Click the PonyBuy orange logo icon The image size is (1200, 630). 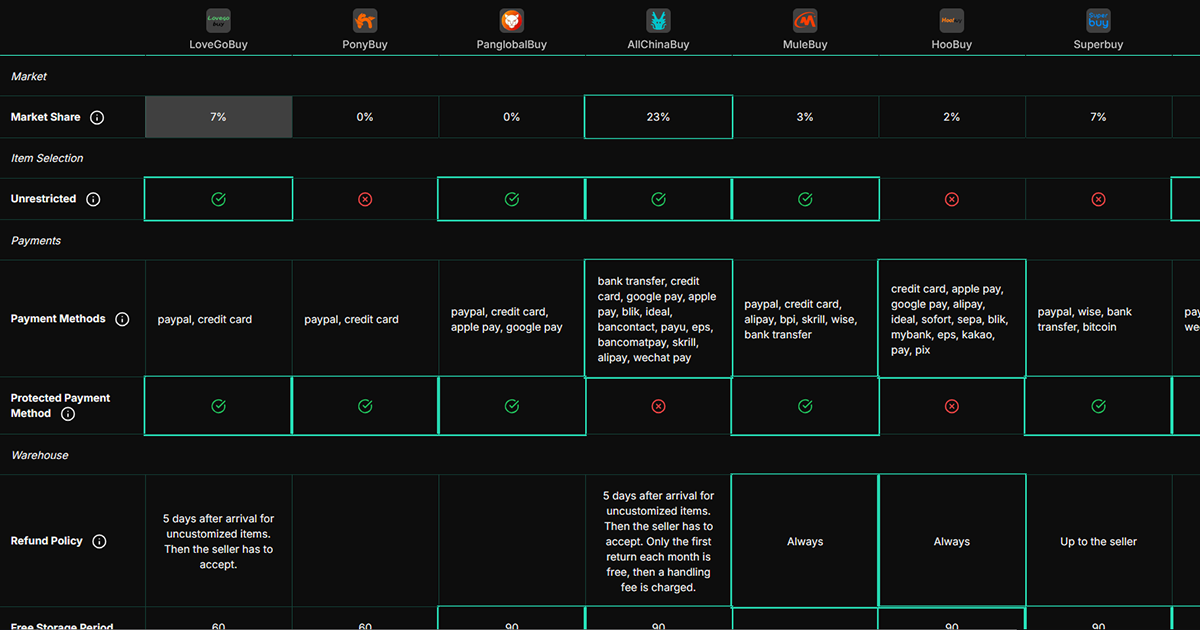[x=365, y=20]
